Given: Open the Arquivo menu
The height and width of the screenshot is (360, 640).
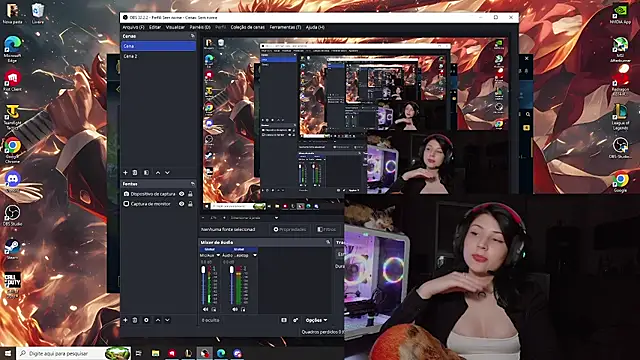Looking at the screenshot, I should click(x=133, y=27).
